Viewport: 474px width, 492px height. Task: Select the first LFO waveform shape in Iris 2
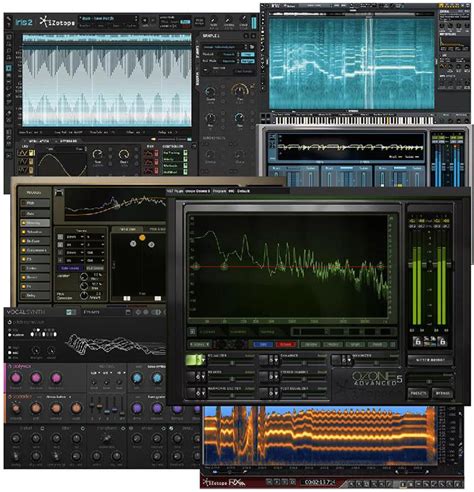(x=22, y=153)
